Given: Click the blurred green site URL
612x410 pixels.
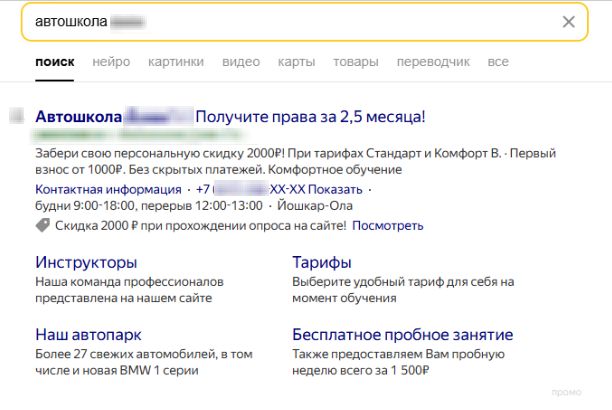Looking at the screenshot, I should pyautogui.click(x=138, y=135).
